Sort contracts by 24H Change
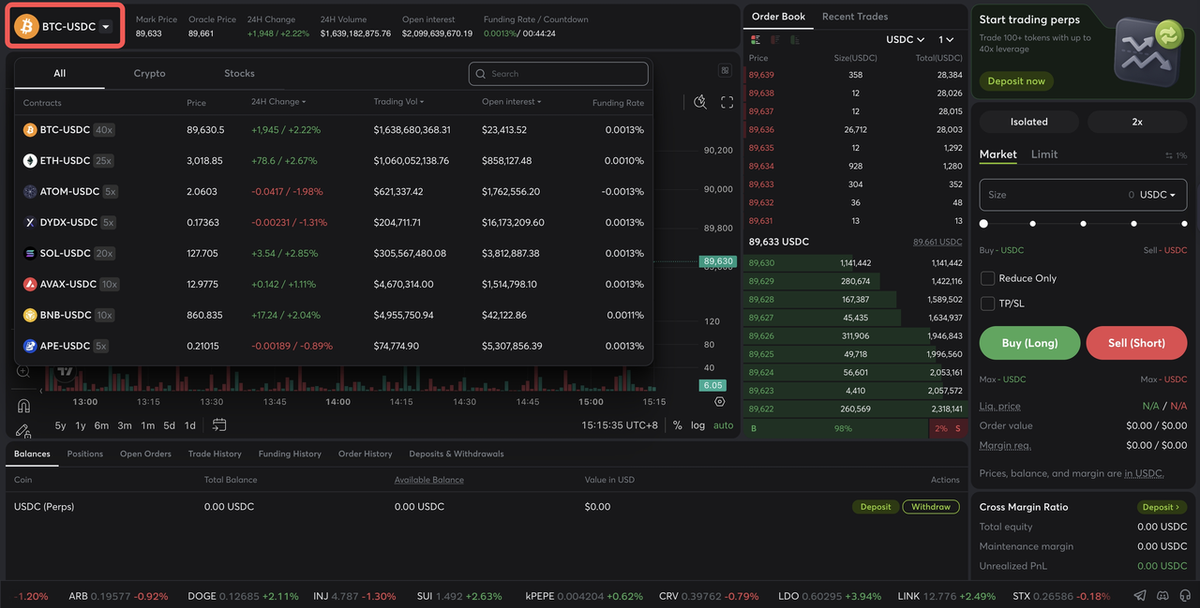Viewport: 1200px width, 608px height. click(x=278, y=102)
